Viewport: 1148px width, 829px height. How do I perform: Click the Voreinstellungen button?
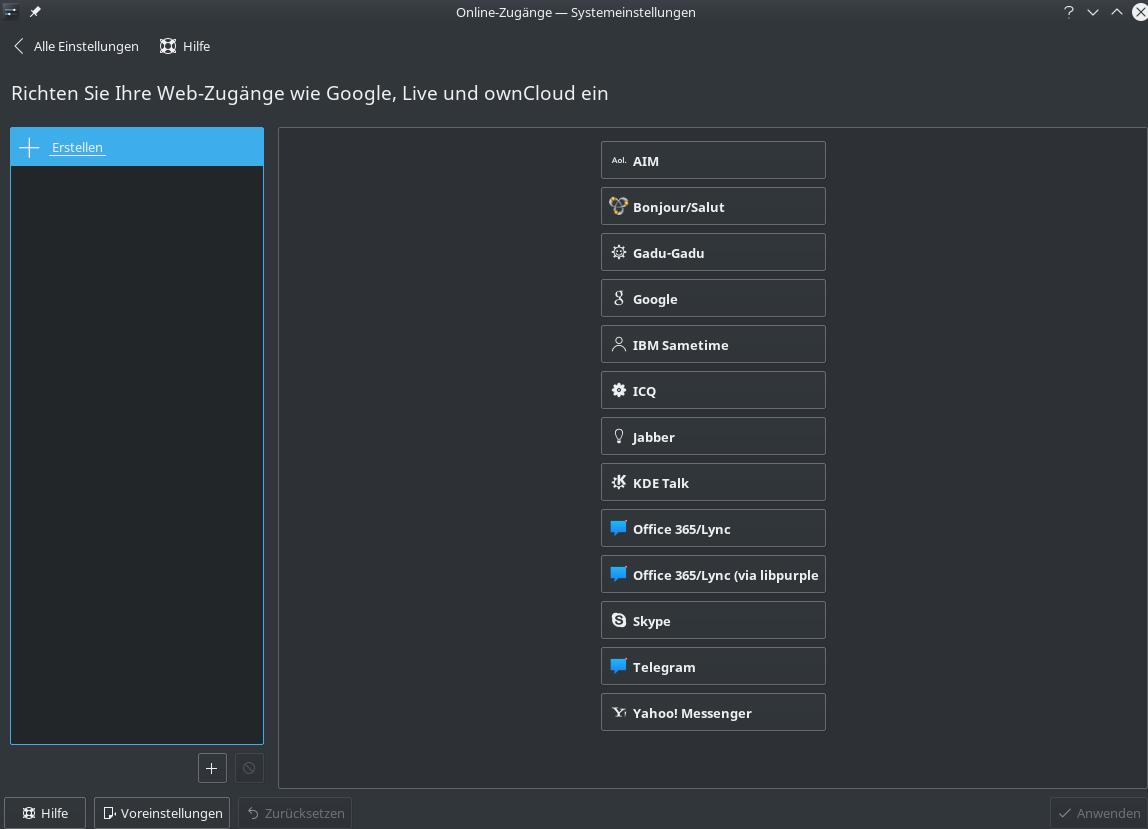click(162, 813)
